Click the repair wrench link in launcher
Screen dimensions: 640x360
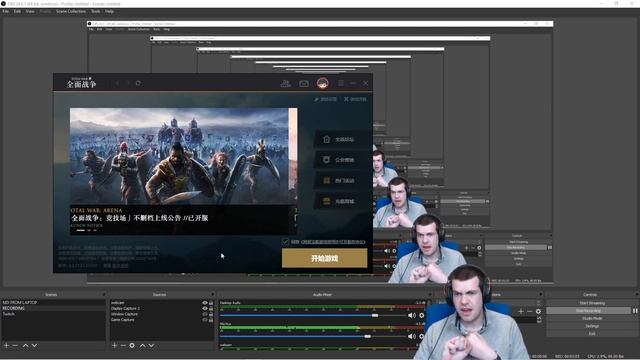[x=325, y=99]
